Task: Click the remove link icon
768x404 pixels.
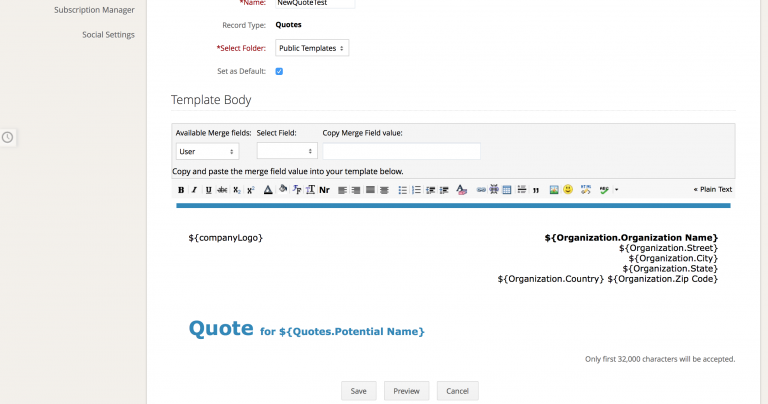Action: [494, 190]
